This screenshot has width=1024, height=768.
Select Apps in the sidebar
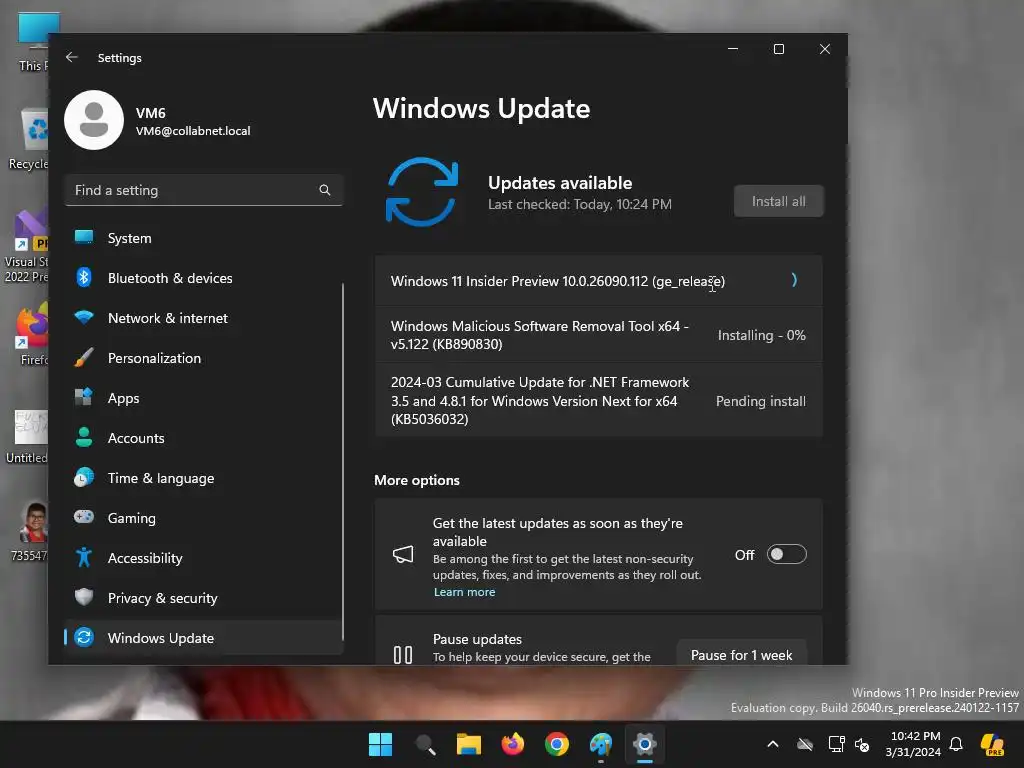click(204, 398)
